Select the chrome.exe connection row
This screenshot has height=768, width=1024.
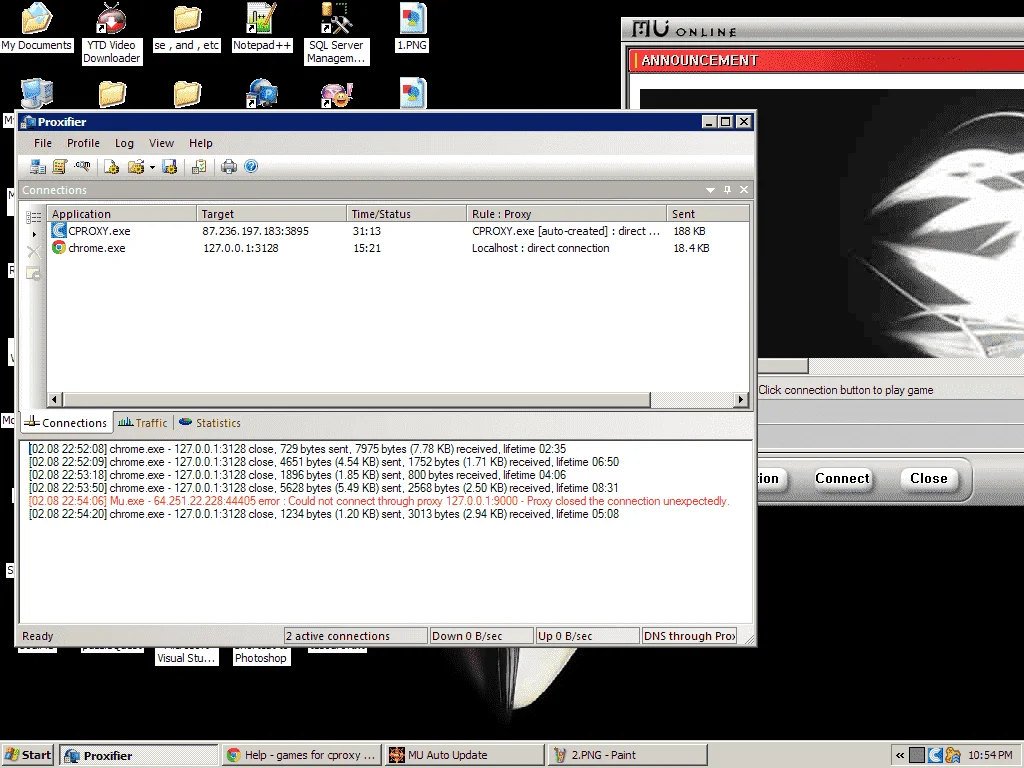[398, 248]
